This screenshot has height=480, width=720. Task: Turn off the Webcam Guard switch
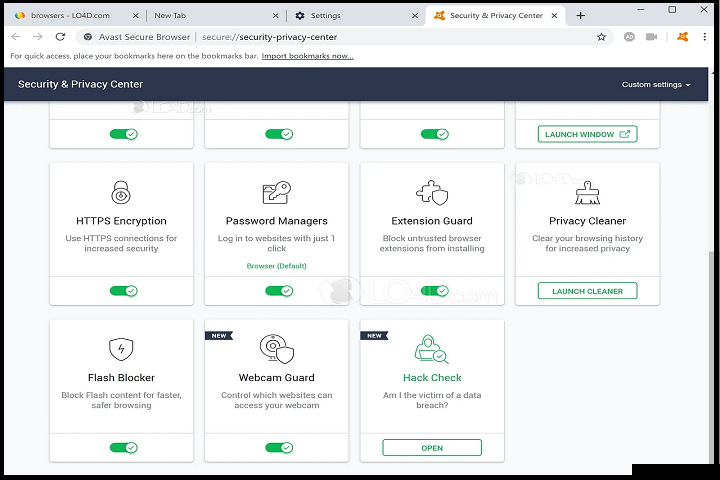[x=279, y=448]
